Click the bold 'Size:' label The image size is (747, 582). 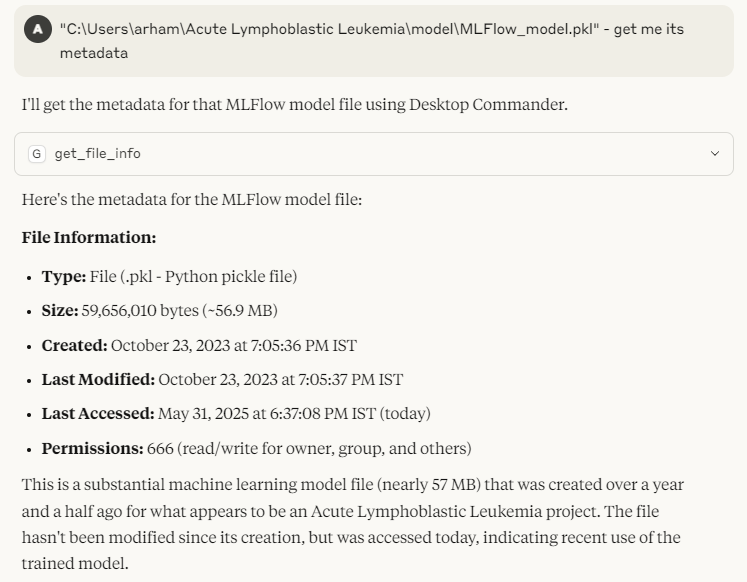click(60, 311)
